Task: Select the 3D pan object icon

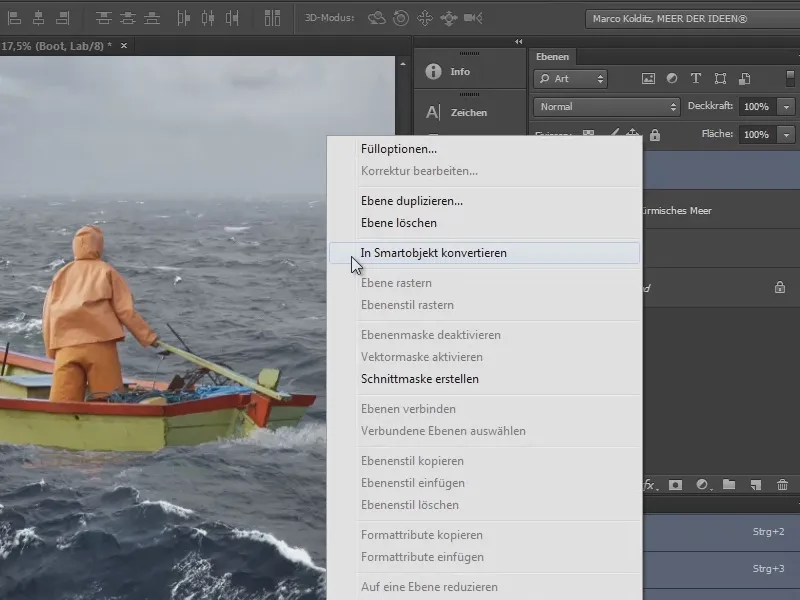Action: [x=424, y=18]
